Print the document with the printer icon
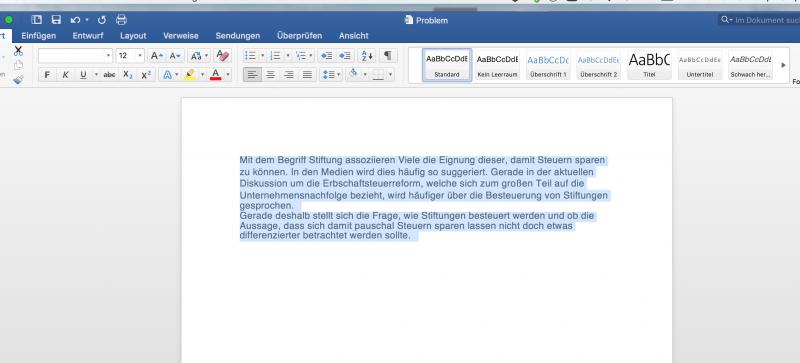 point(121,20)
